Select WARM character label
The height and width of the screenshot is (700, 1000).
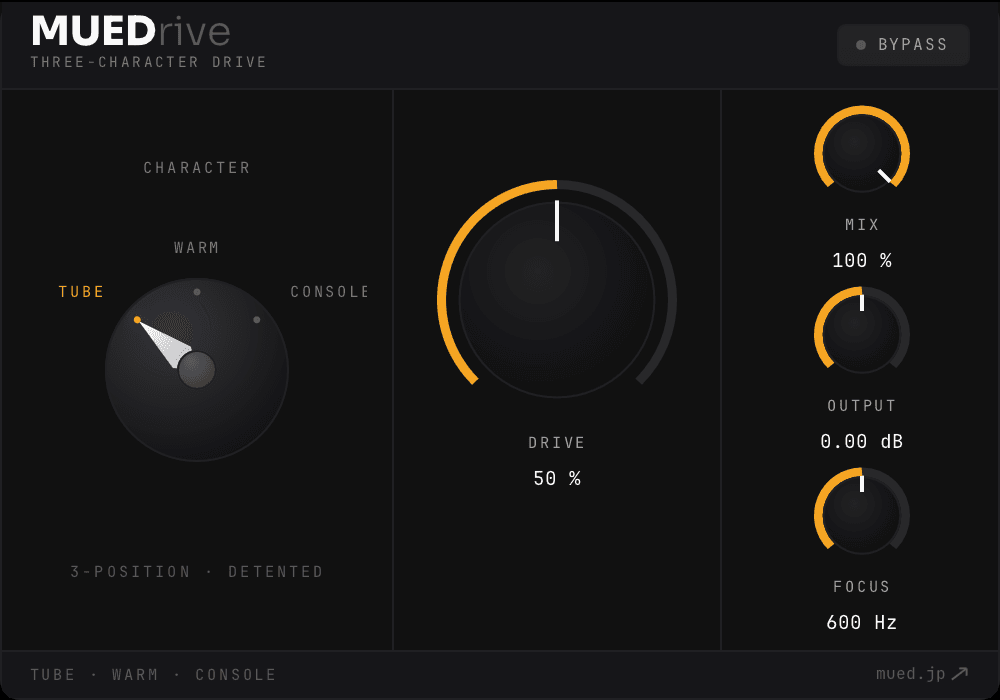(196, 247)
